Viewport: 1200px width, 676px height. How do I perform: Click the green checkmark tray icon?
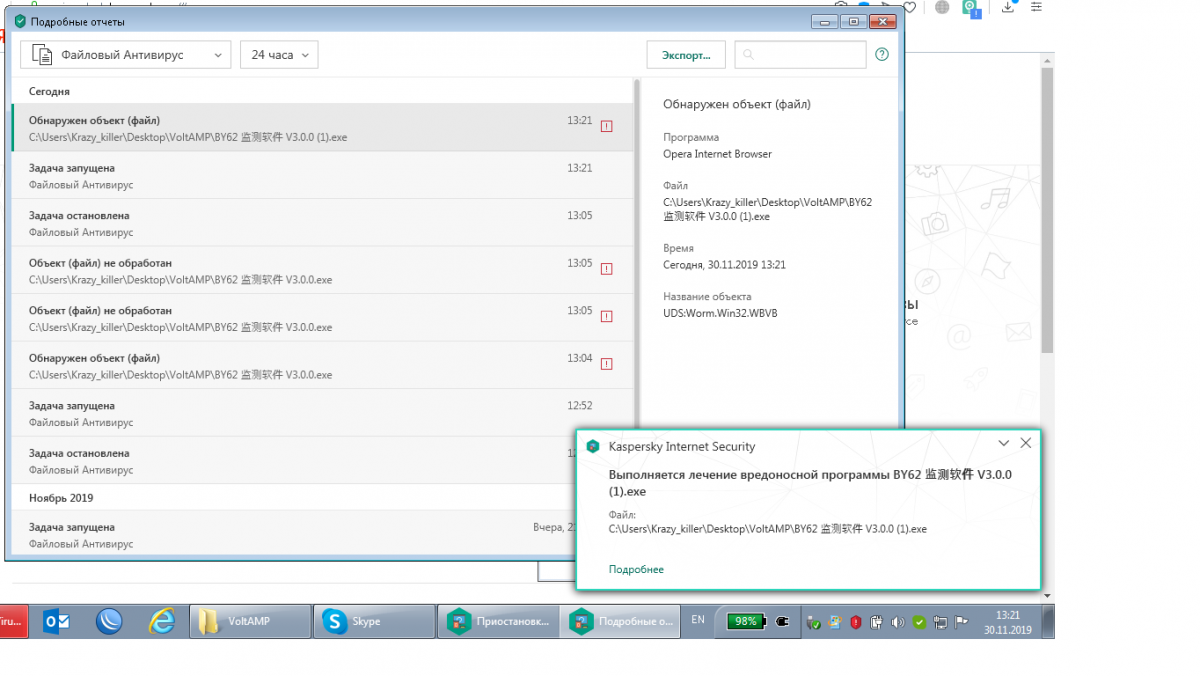(919, 622)
